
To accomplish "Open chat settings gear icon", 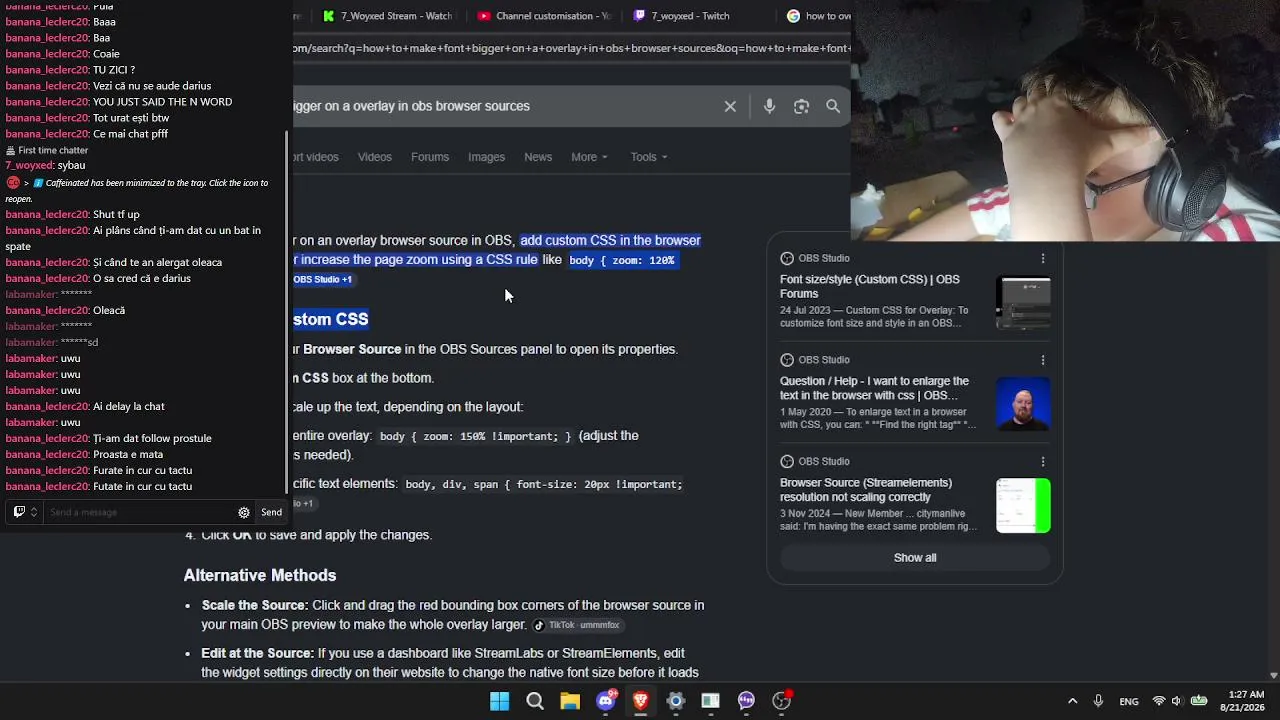I will click(244, 512).
